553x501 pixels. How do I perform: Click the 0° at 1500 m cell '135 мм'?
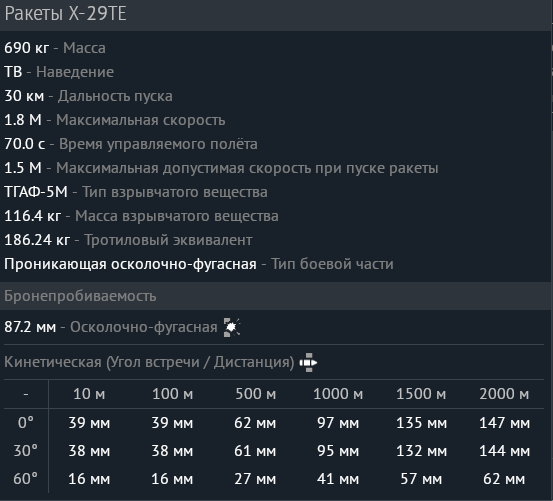click(421, 423)
